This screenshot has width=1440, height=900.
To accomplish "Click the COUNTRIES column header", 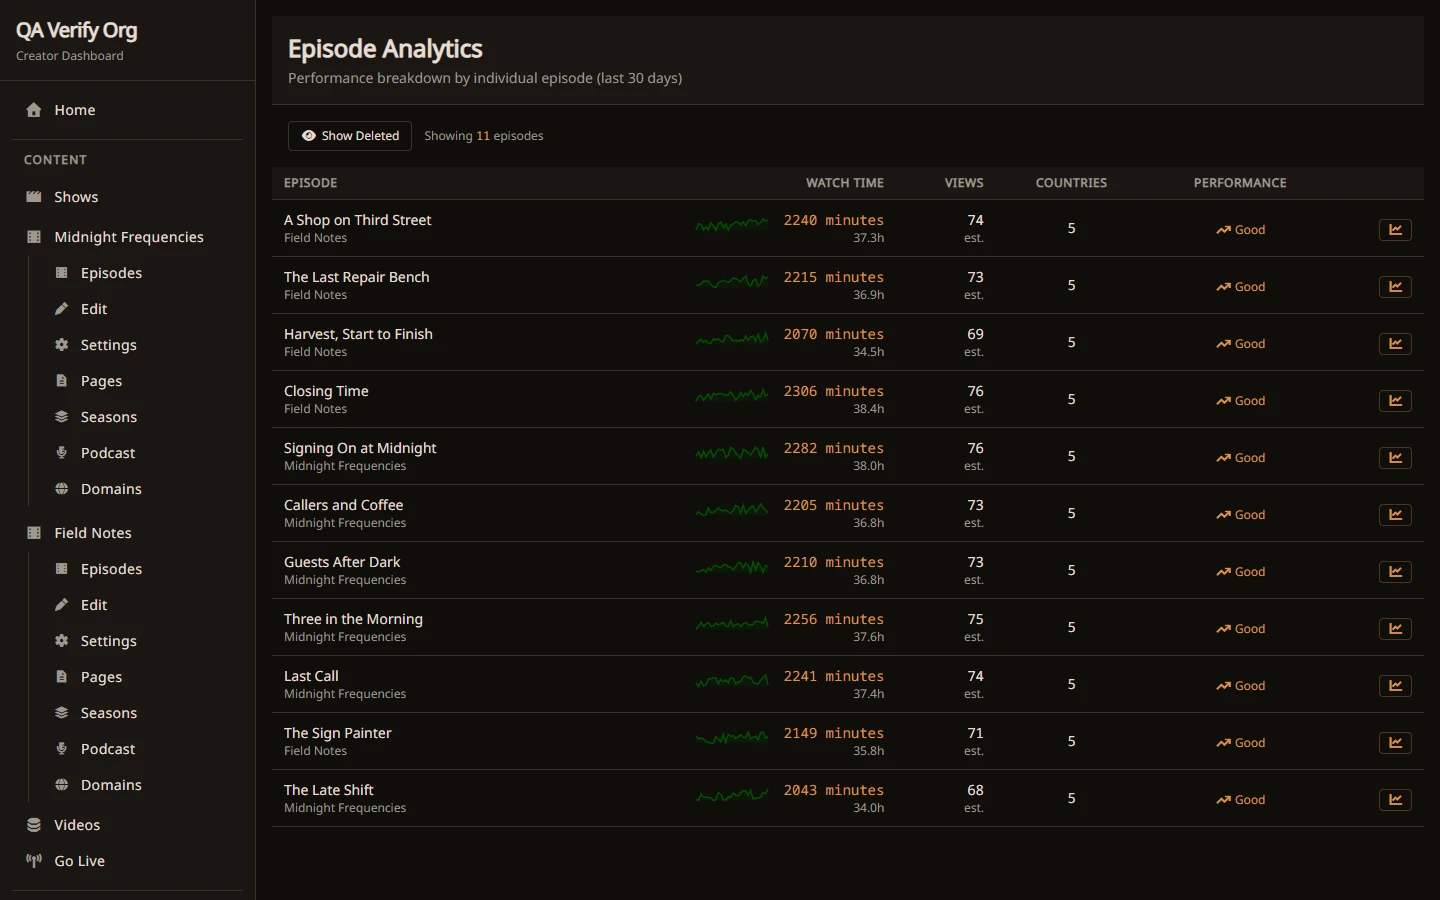I will pos(1071,183).
